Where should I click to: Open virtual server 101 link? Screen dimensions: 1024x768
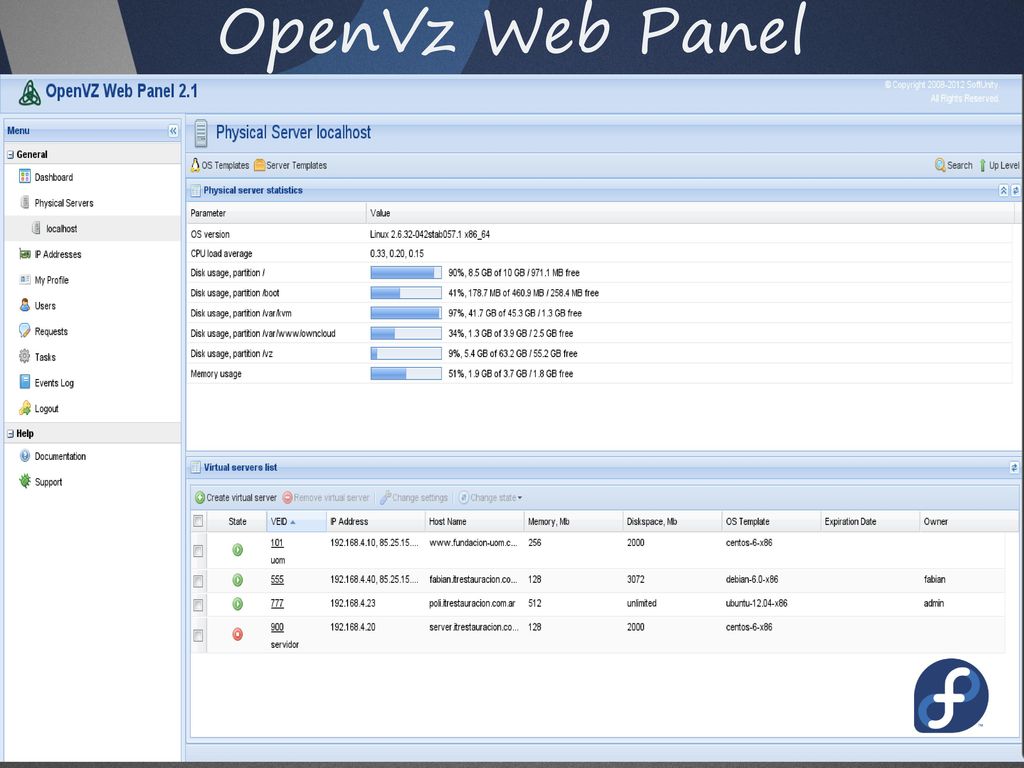pyautogui.click(x=277, y=543)
